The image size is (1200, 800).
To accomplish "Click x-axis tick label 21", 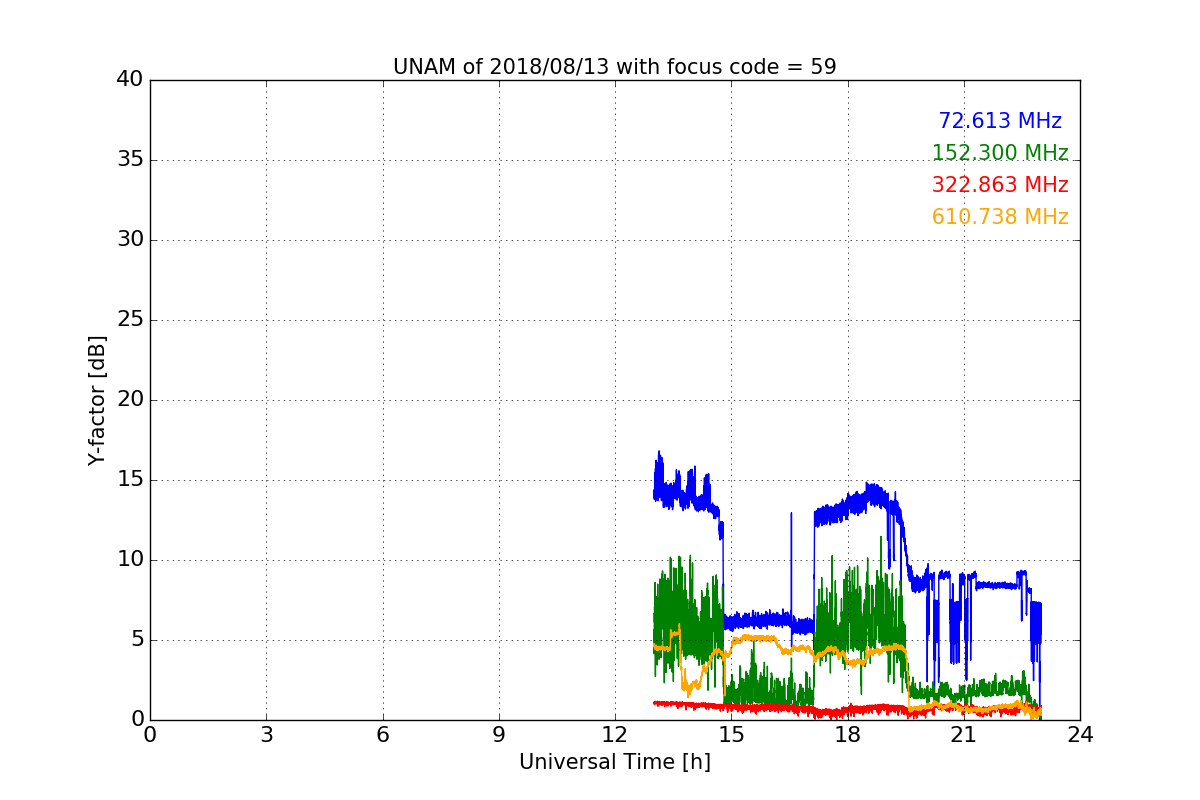I will [964, 735].
